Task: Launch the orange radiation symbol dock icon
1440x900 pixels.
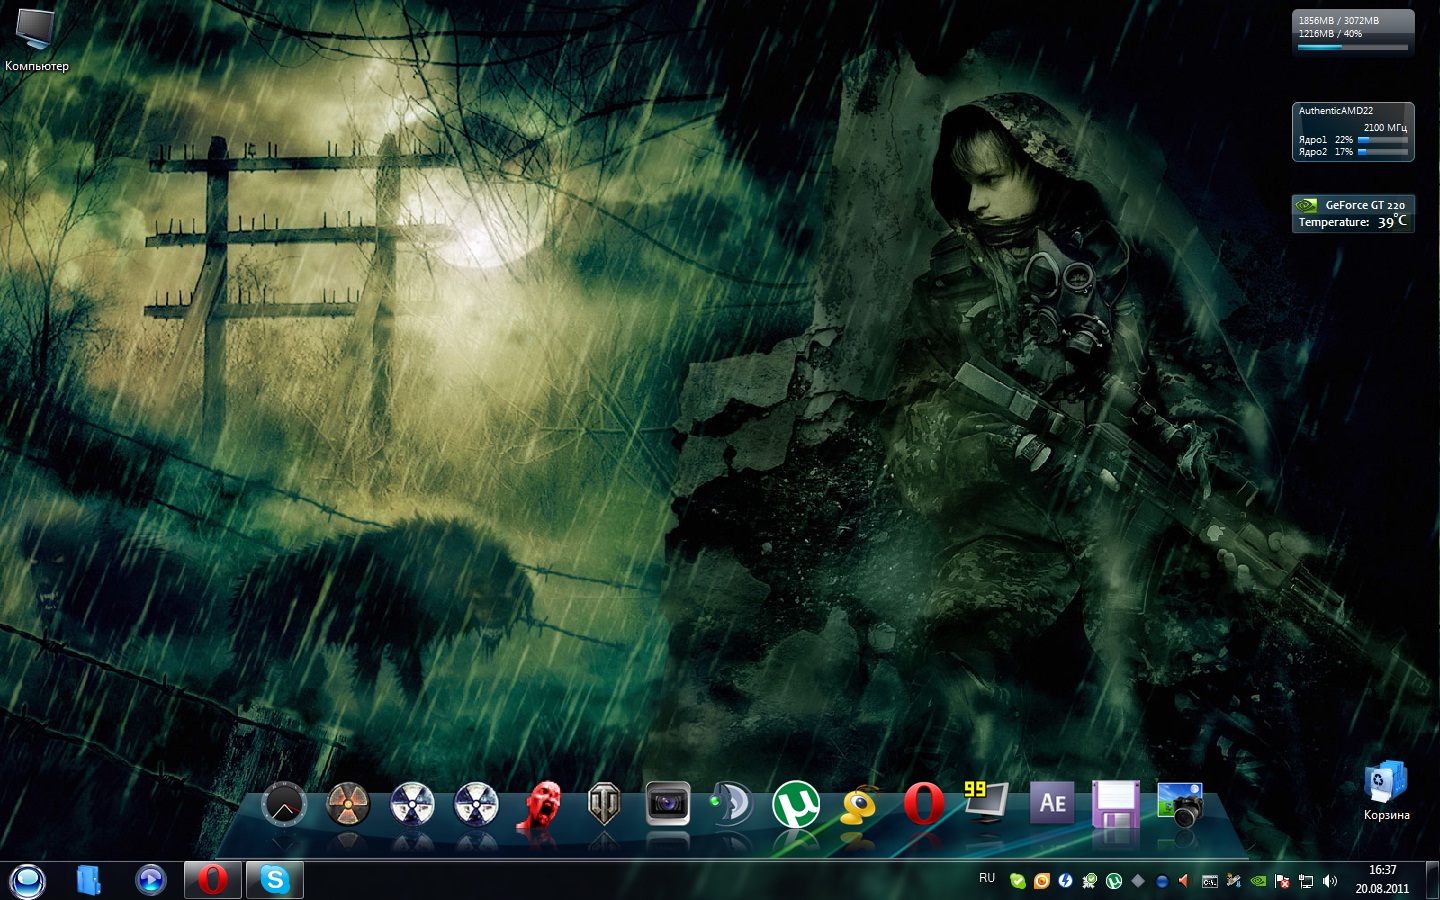Action: click(348, 804)
